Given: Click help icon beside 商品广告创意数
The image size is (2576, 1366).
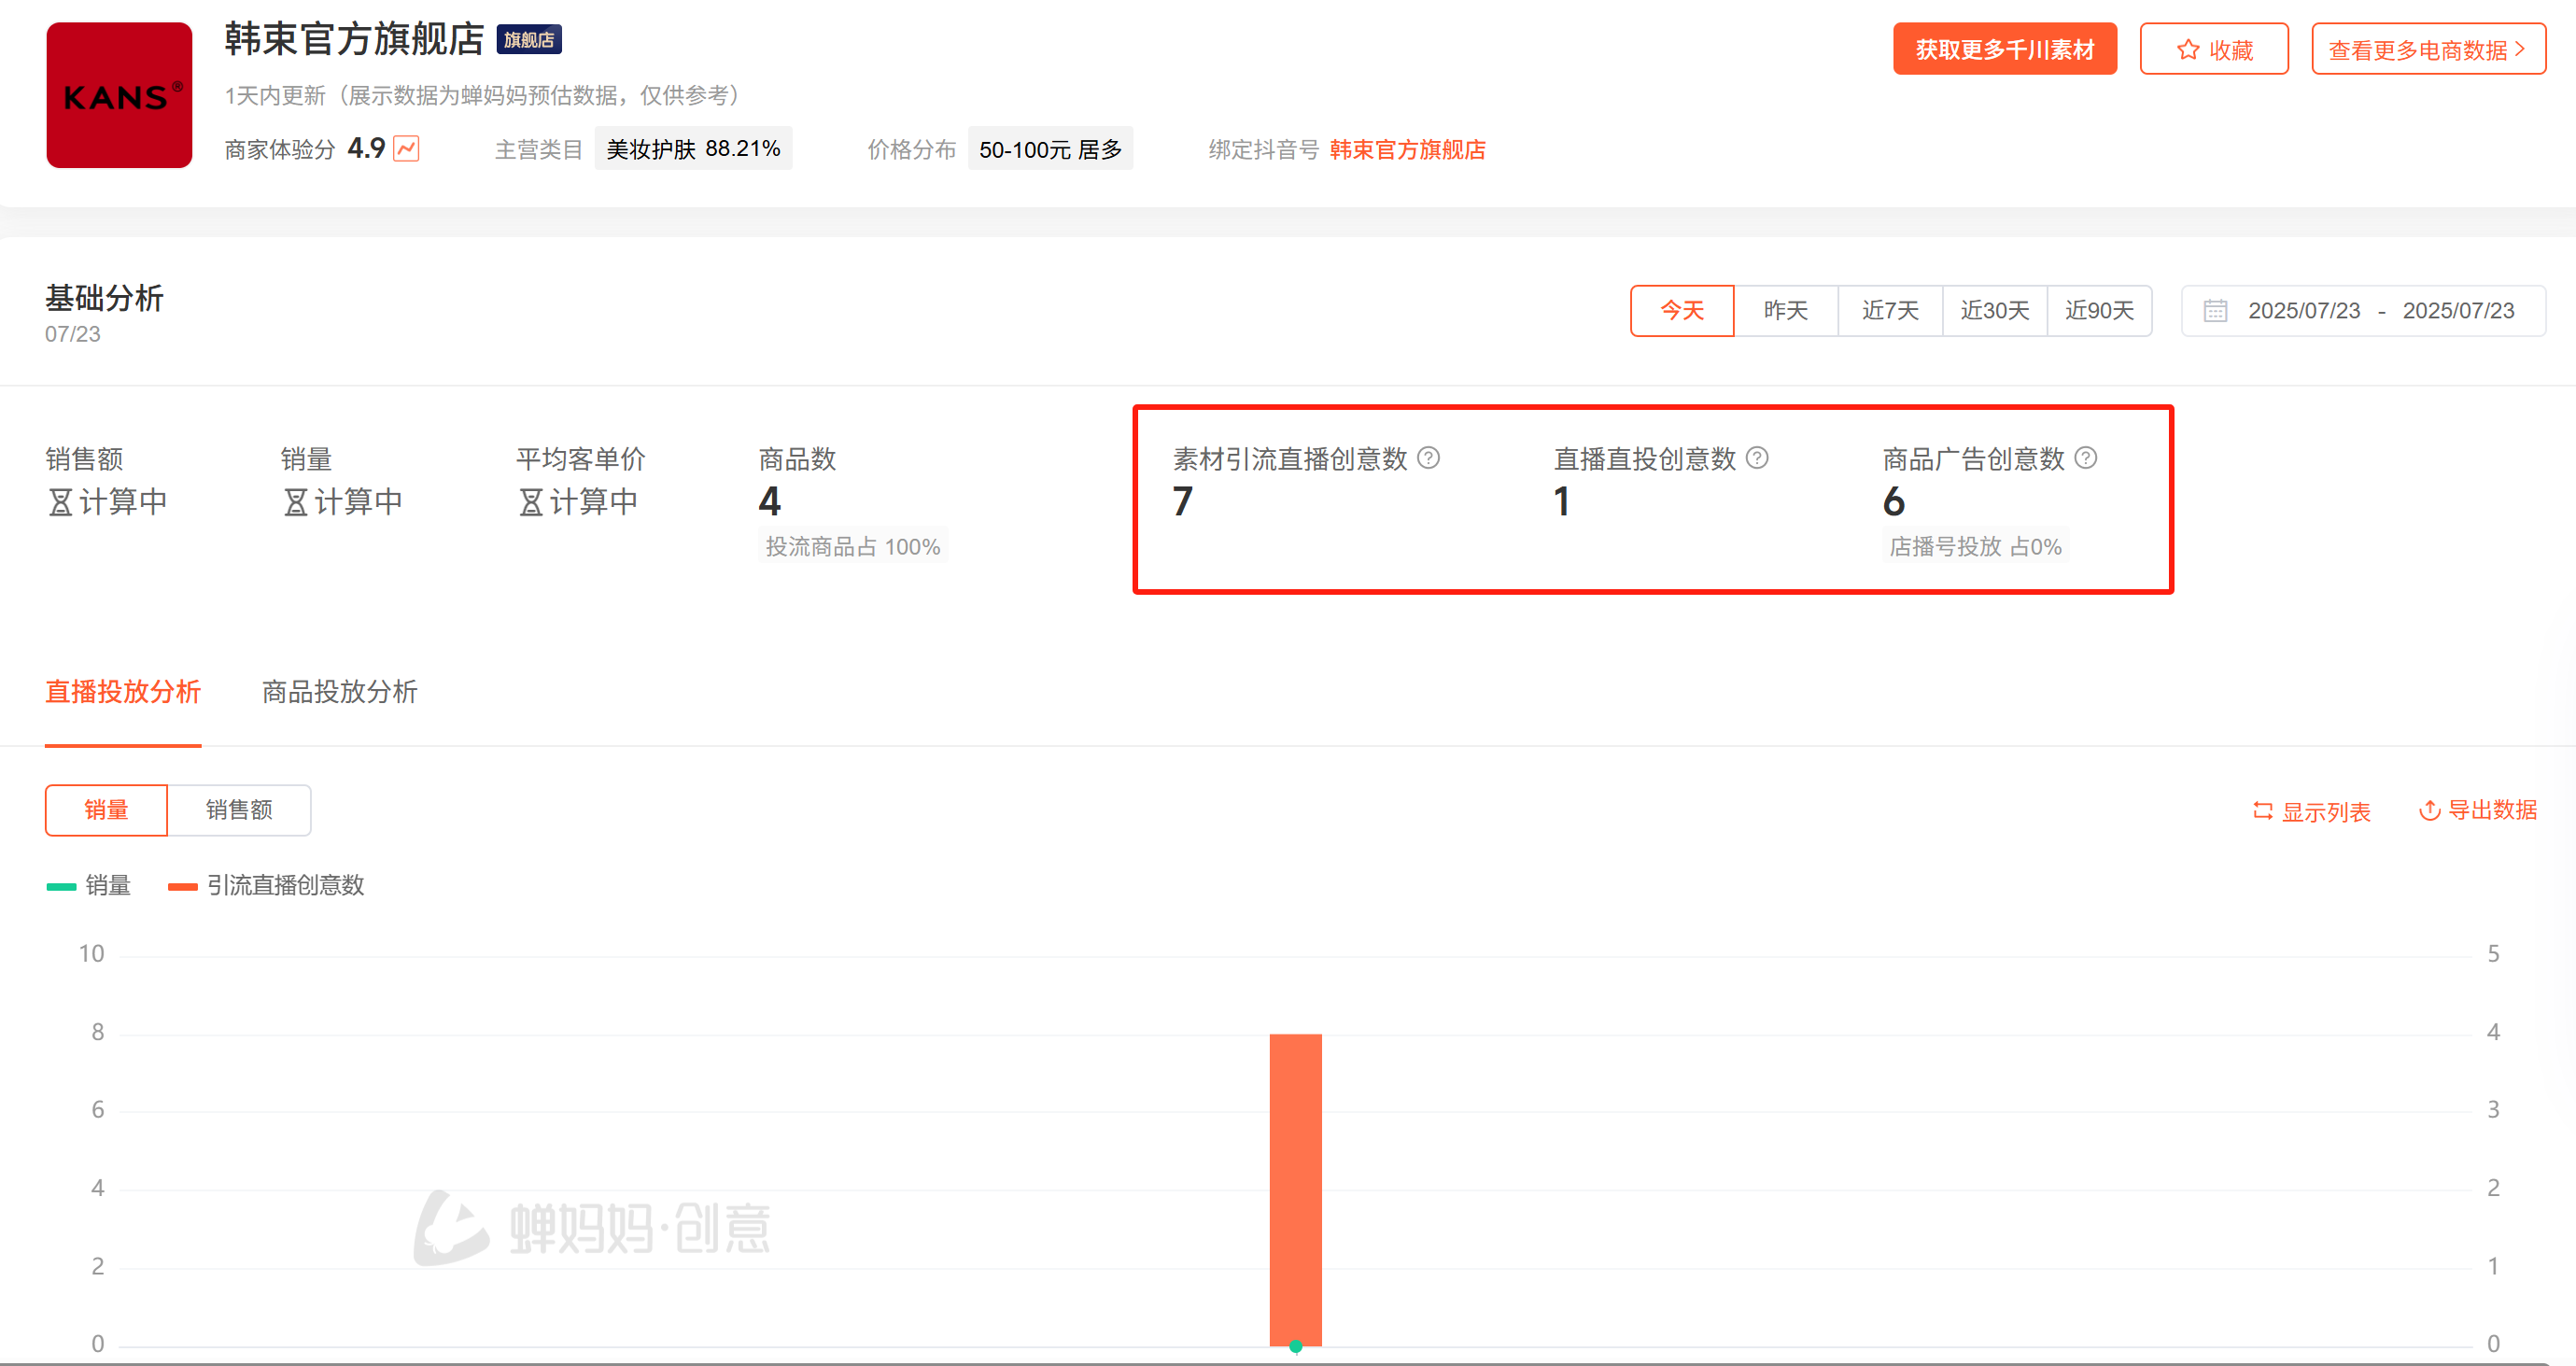Looking at the screenshot, I should tap(2086, 458).
